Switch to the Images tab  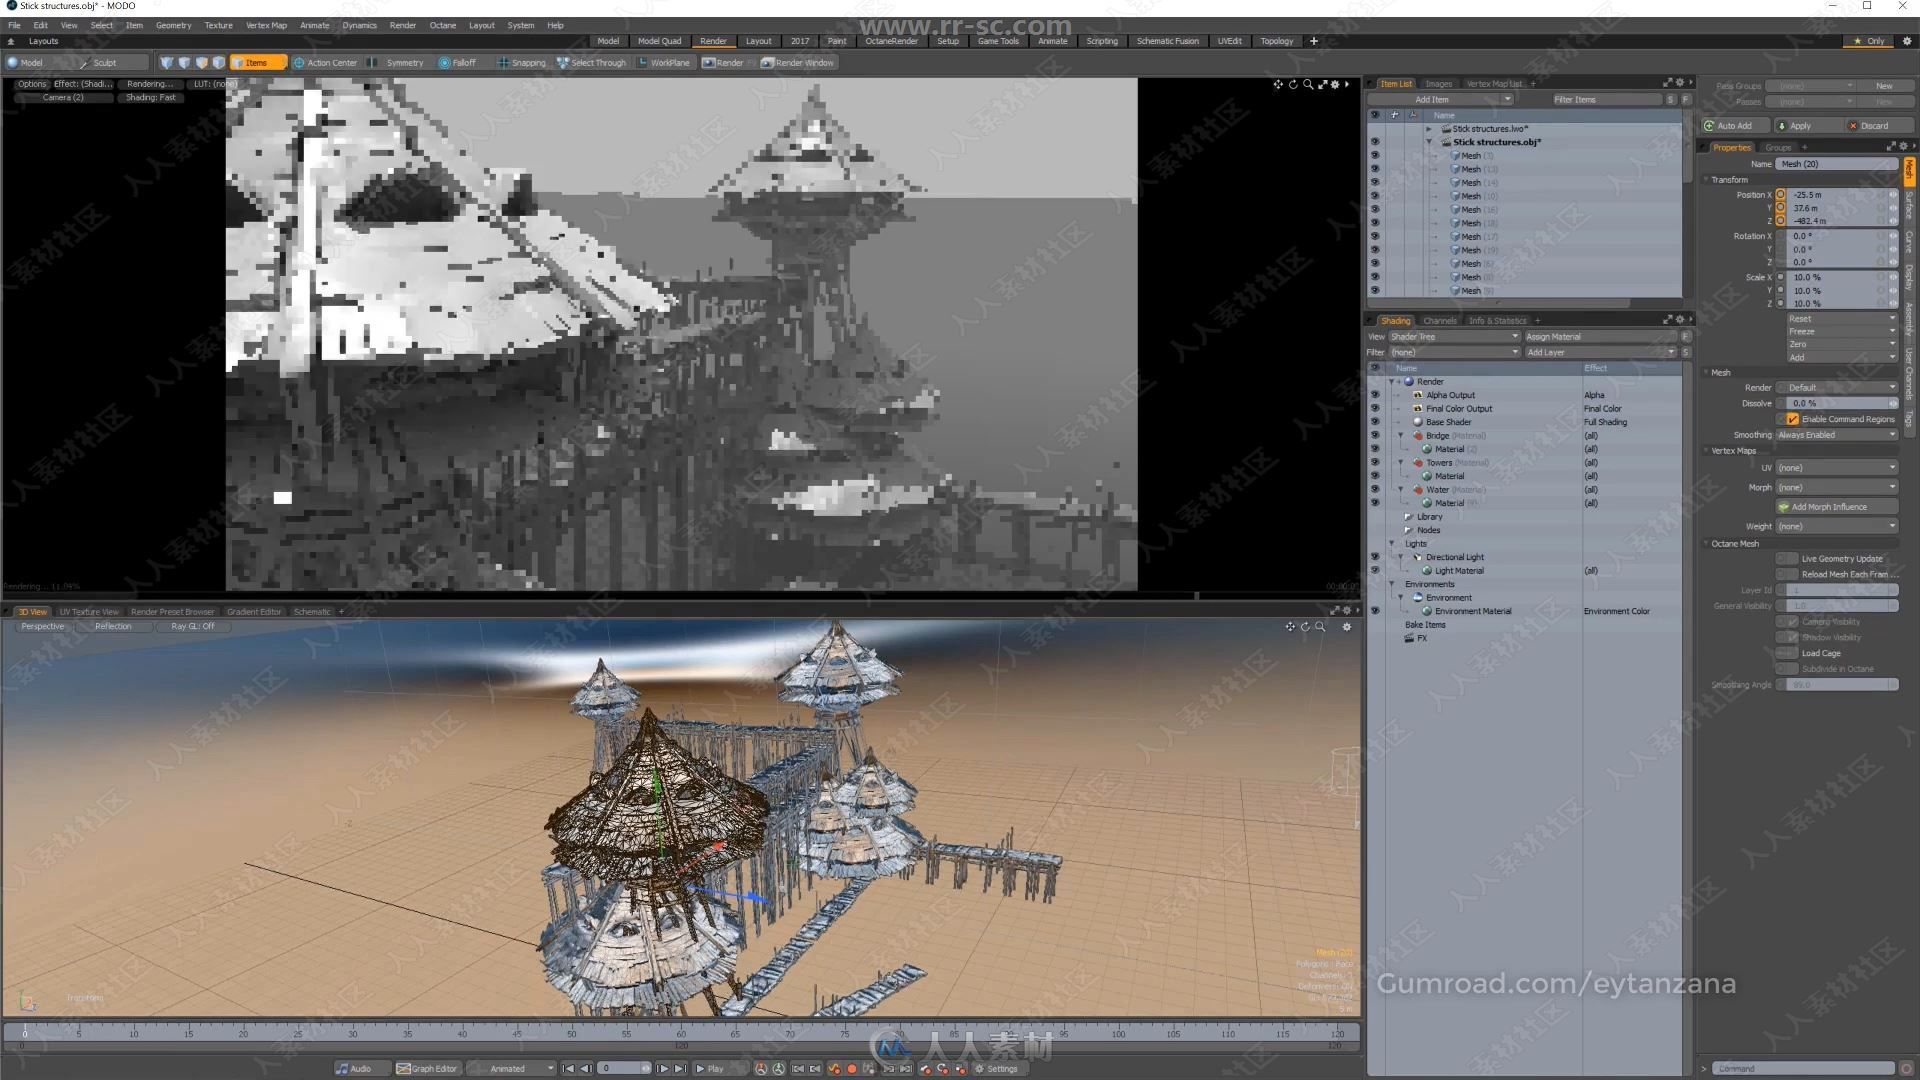[1438, 84]
